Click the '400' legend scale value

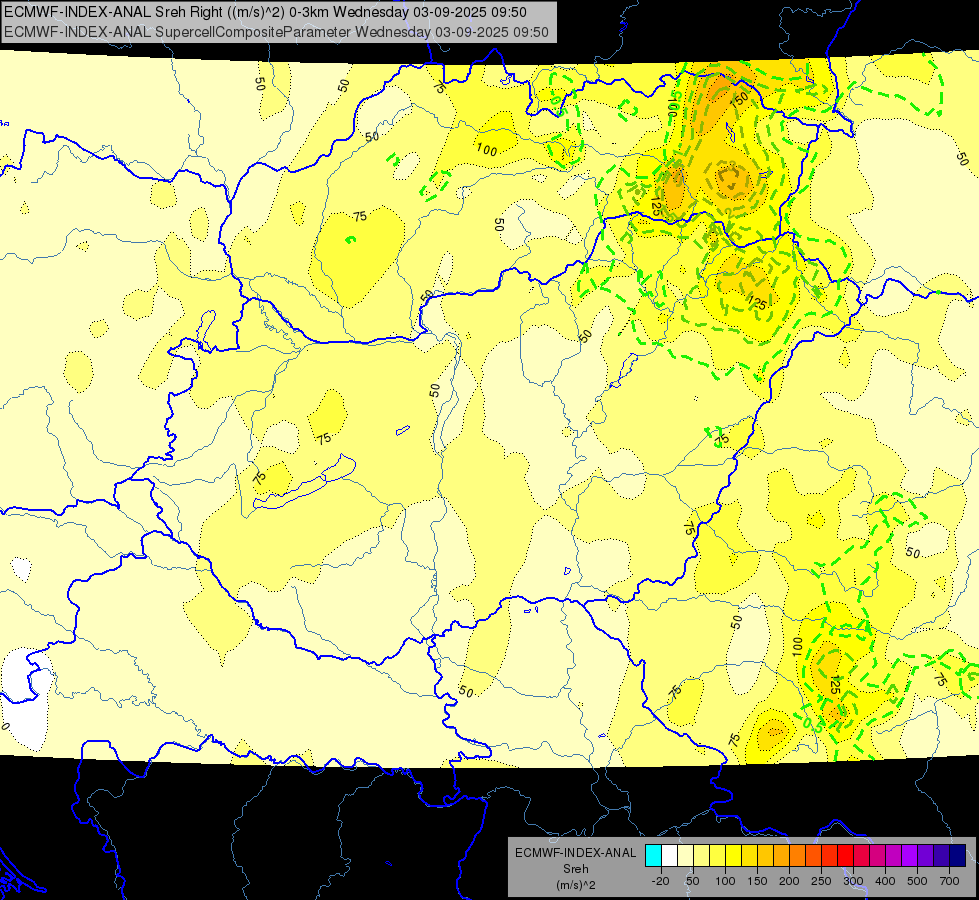point(885,881)
